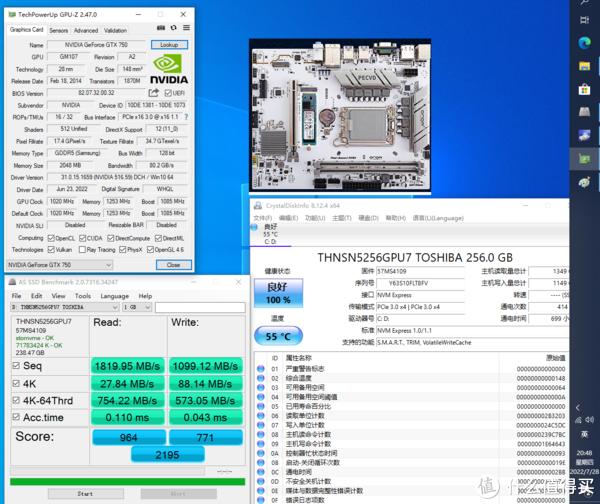
Task: Click the disk health dot beside C: D:
Action: (254, 227)
